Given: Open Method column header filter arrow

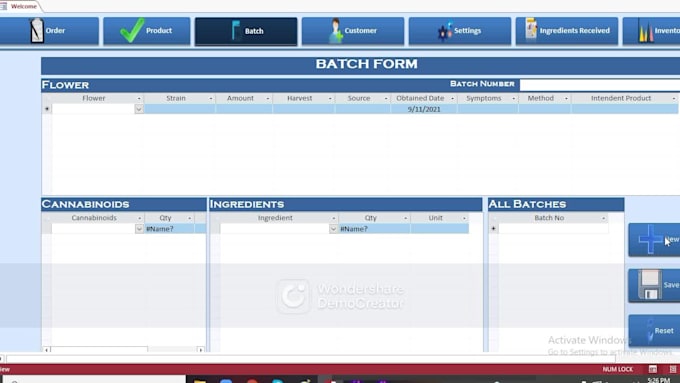Looking at the screenshot, I should tap(566, 98).
